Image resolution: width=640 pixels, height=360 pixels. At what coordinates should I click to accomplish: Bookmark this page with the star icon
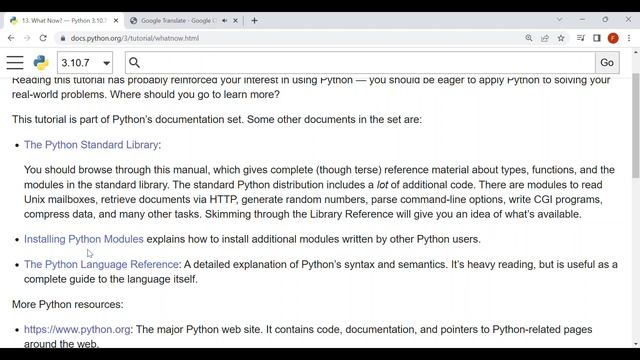(561, 38)
